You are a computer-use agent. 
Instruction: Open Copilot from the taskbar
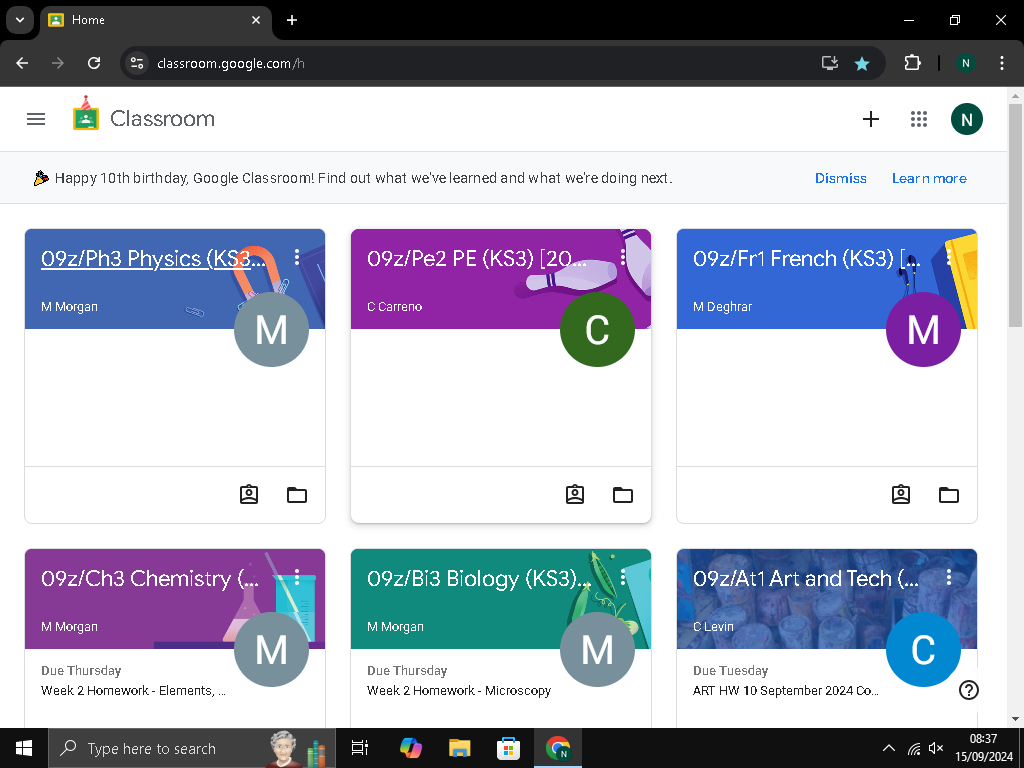[x=411, y=748]
